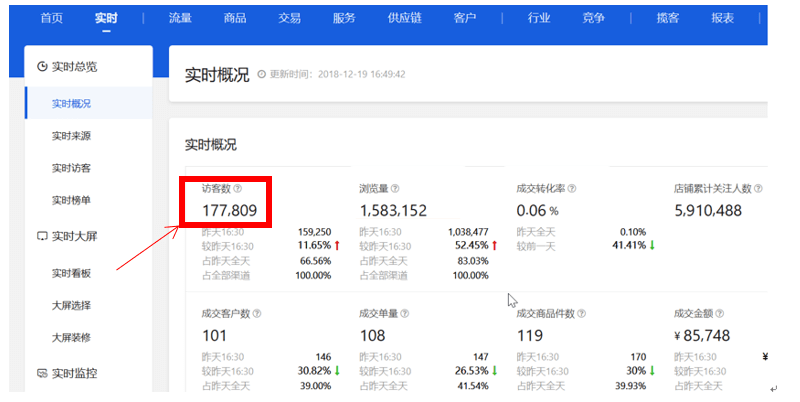
Task: Go to the 报表 tab
Action: coord(722,18)
